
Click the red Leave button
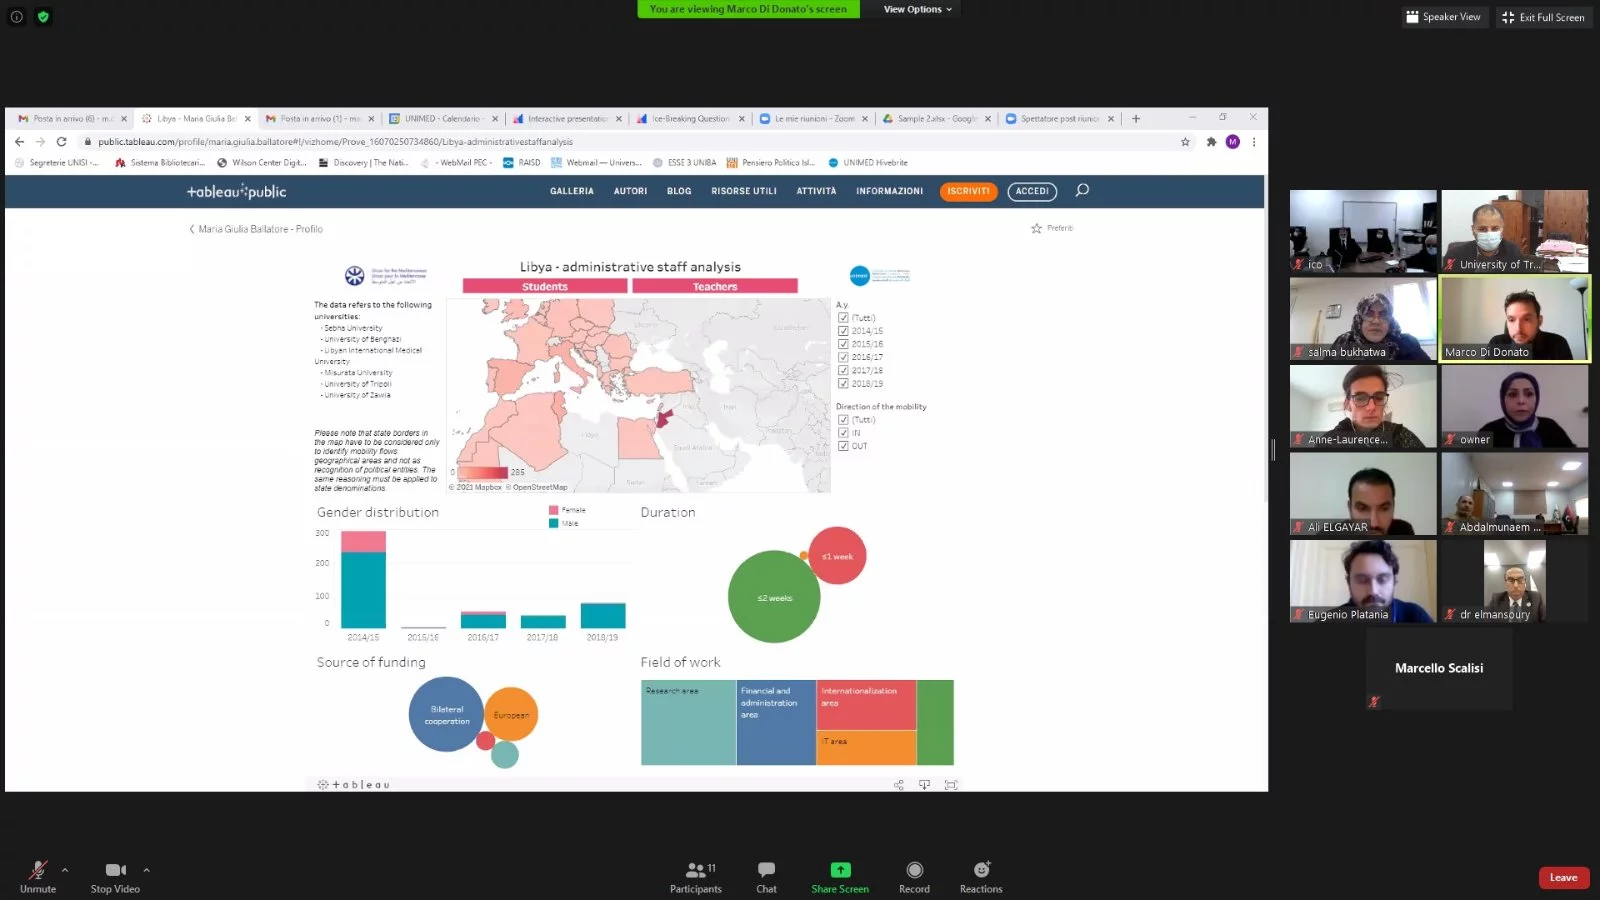tap(1563, 878)
